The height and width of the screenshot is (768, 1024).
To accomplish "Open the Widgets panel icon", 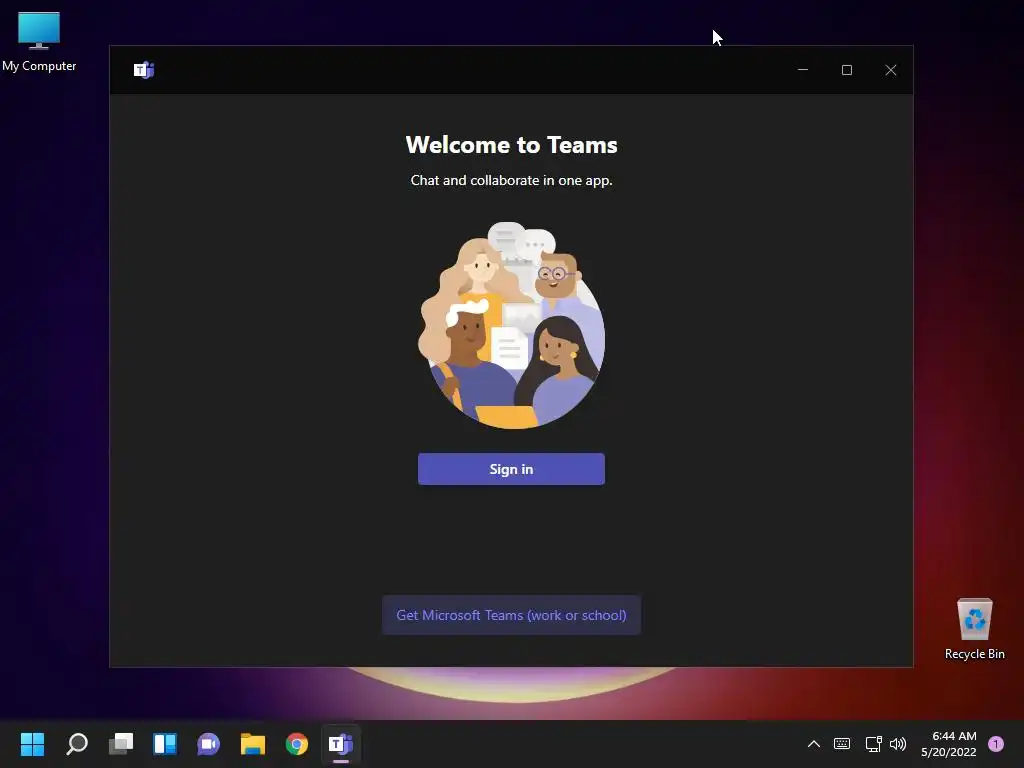I will click(165, 744).
